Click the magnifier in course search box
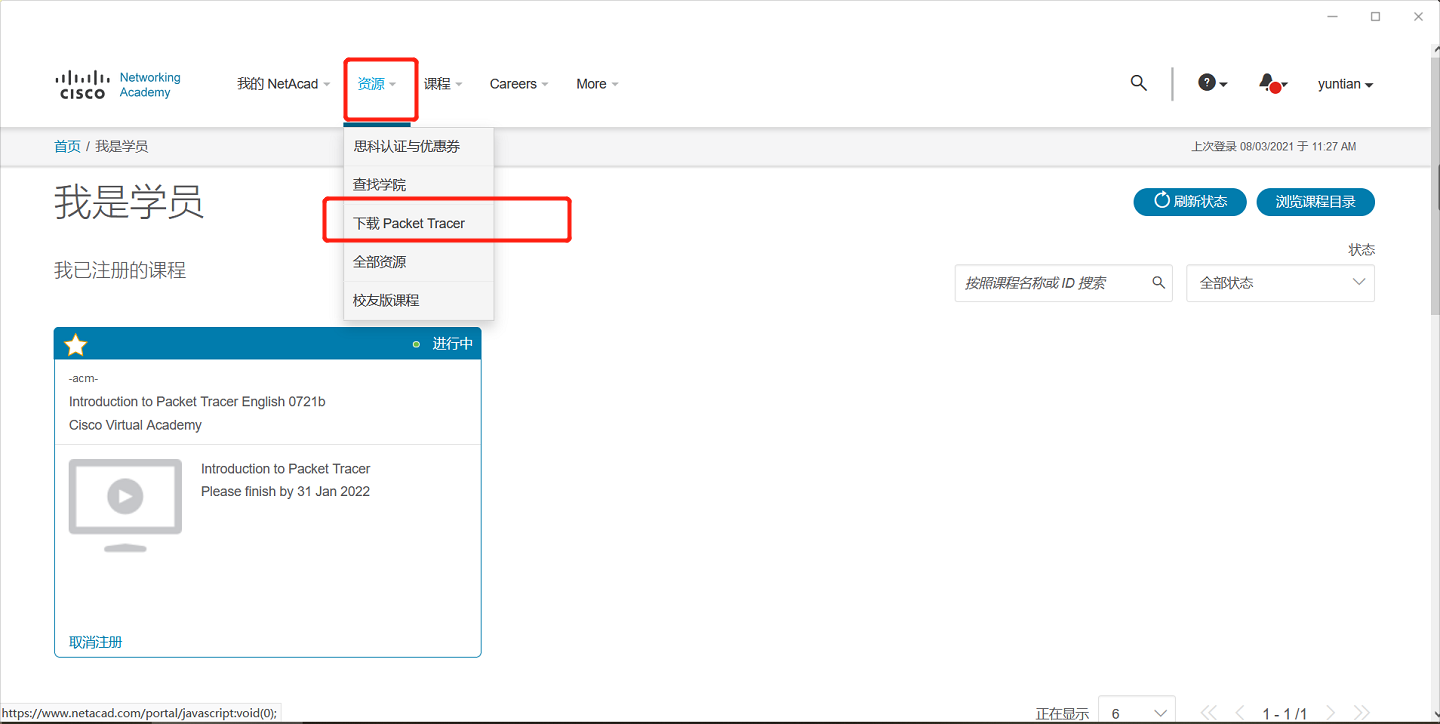Screen dimensions: 1440x724 tap(1158, 283)
